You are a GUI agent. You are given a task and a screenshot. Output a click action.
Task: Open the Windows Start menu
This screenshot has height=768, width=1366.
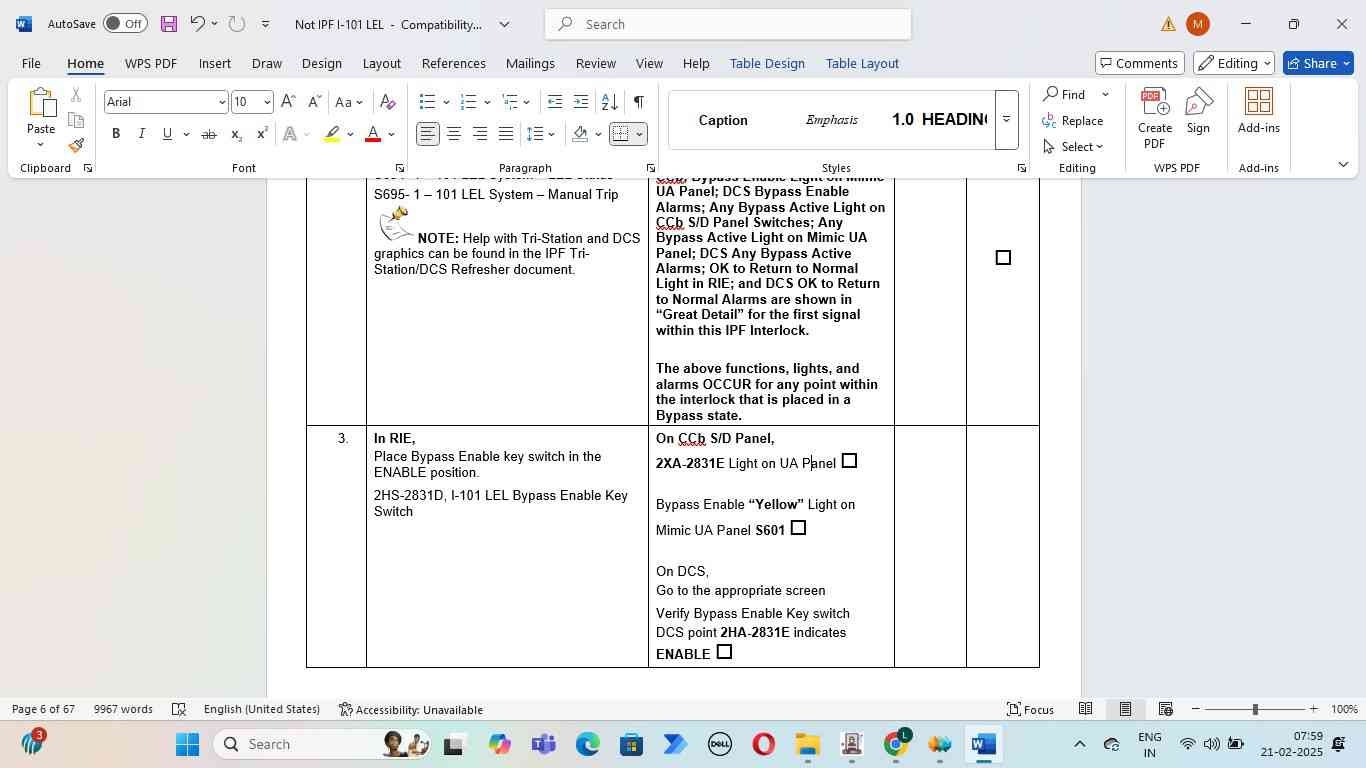[x=188, y=744]
